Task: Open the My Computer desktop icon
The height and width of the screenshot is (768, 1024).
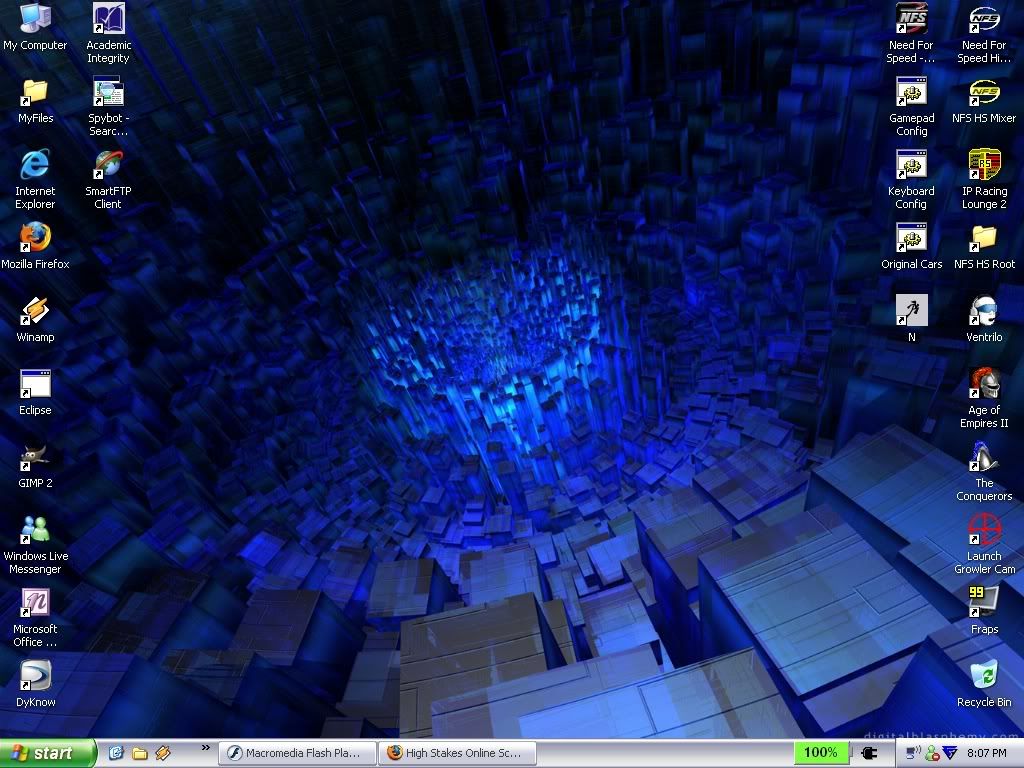Action: [35, 26]
